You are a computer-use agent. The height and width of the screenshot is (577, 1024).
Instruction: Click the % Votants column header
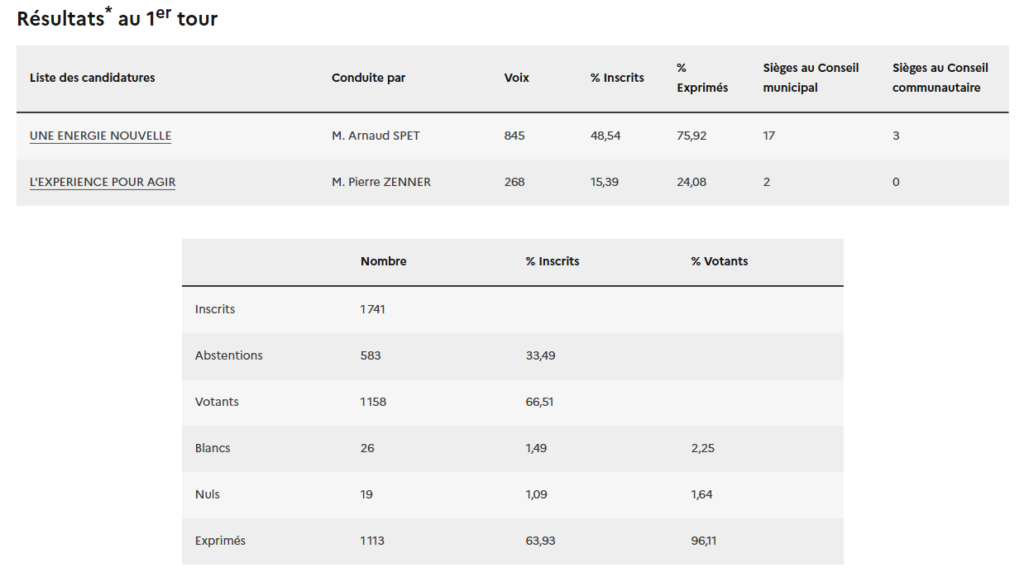point(719,262)
